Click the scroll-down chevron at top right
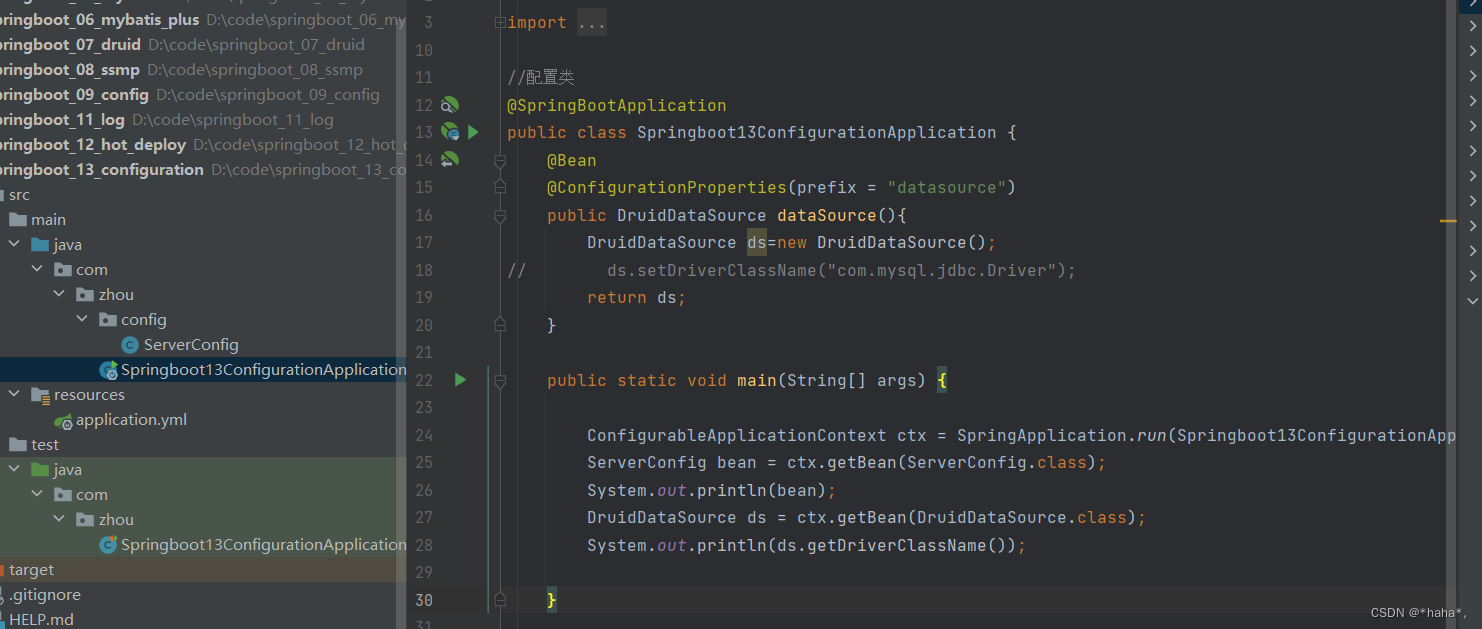 pos(1471,299)
